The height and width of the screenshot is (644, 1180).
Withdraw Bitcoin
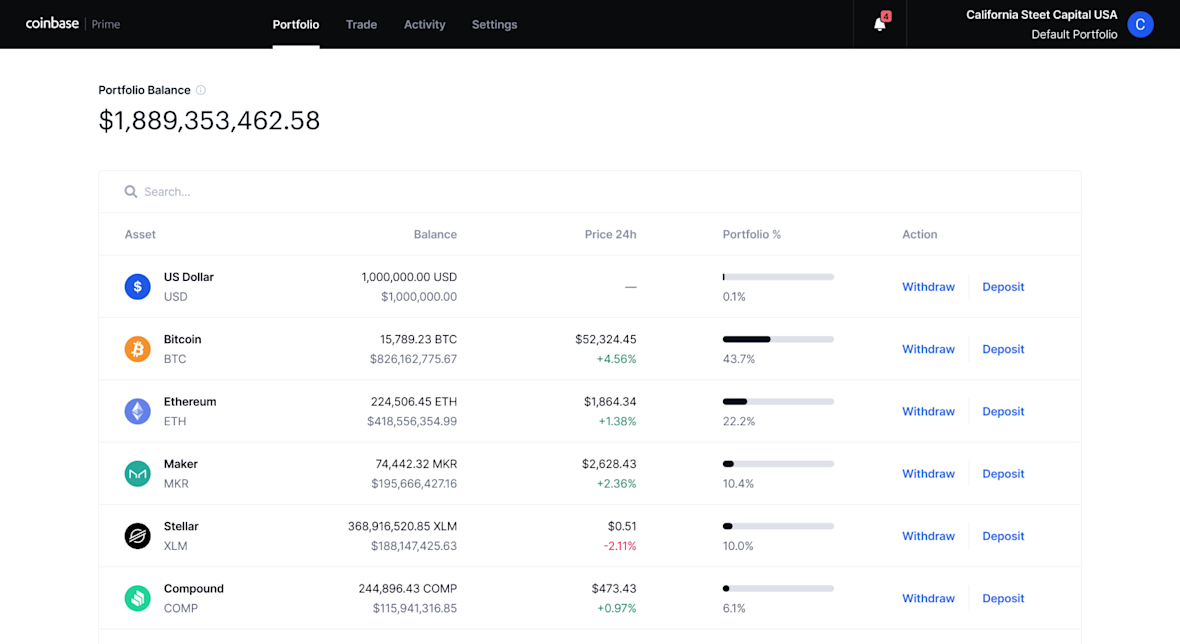[x=928, y=349]
